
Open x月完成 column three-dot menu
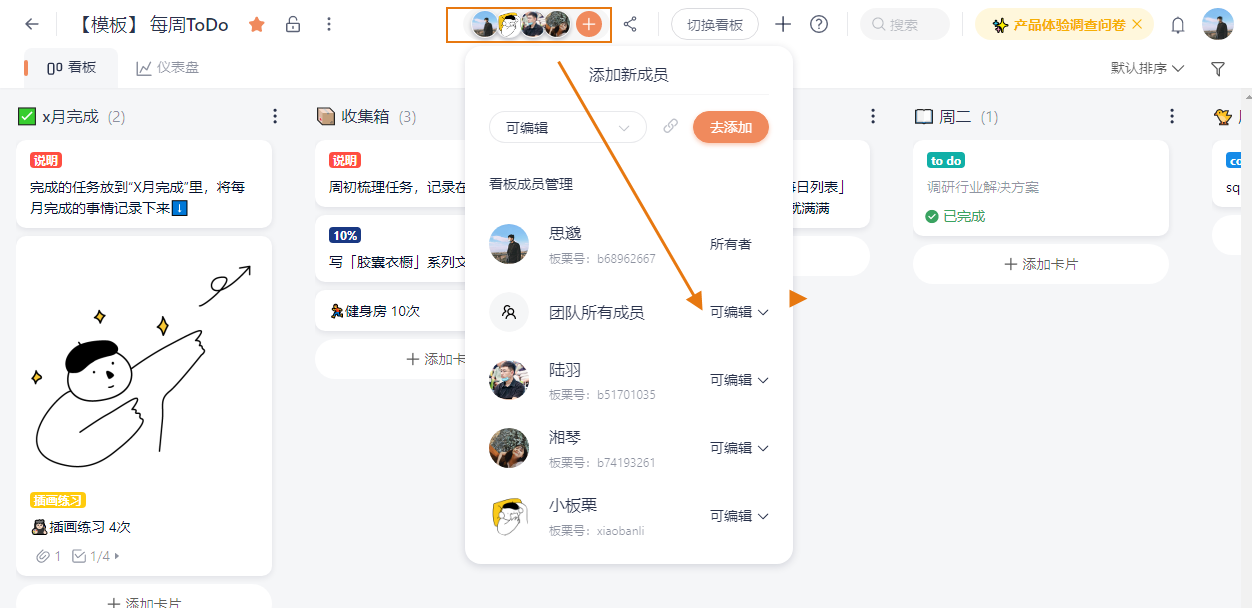pyautogui.click(x=276, y=117)
